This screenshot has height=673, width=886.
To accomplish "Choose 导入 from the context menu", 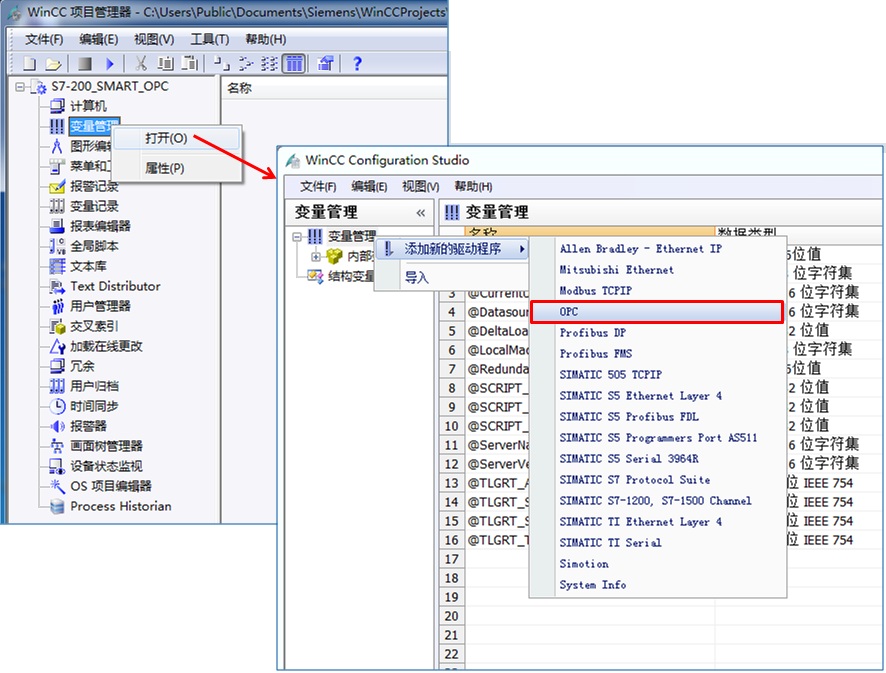I will tap(417, 278).
